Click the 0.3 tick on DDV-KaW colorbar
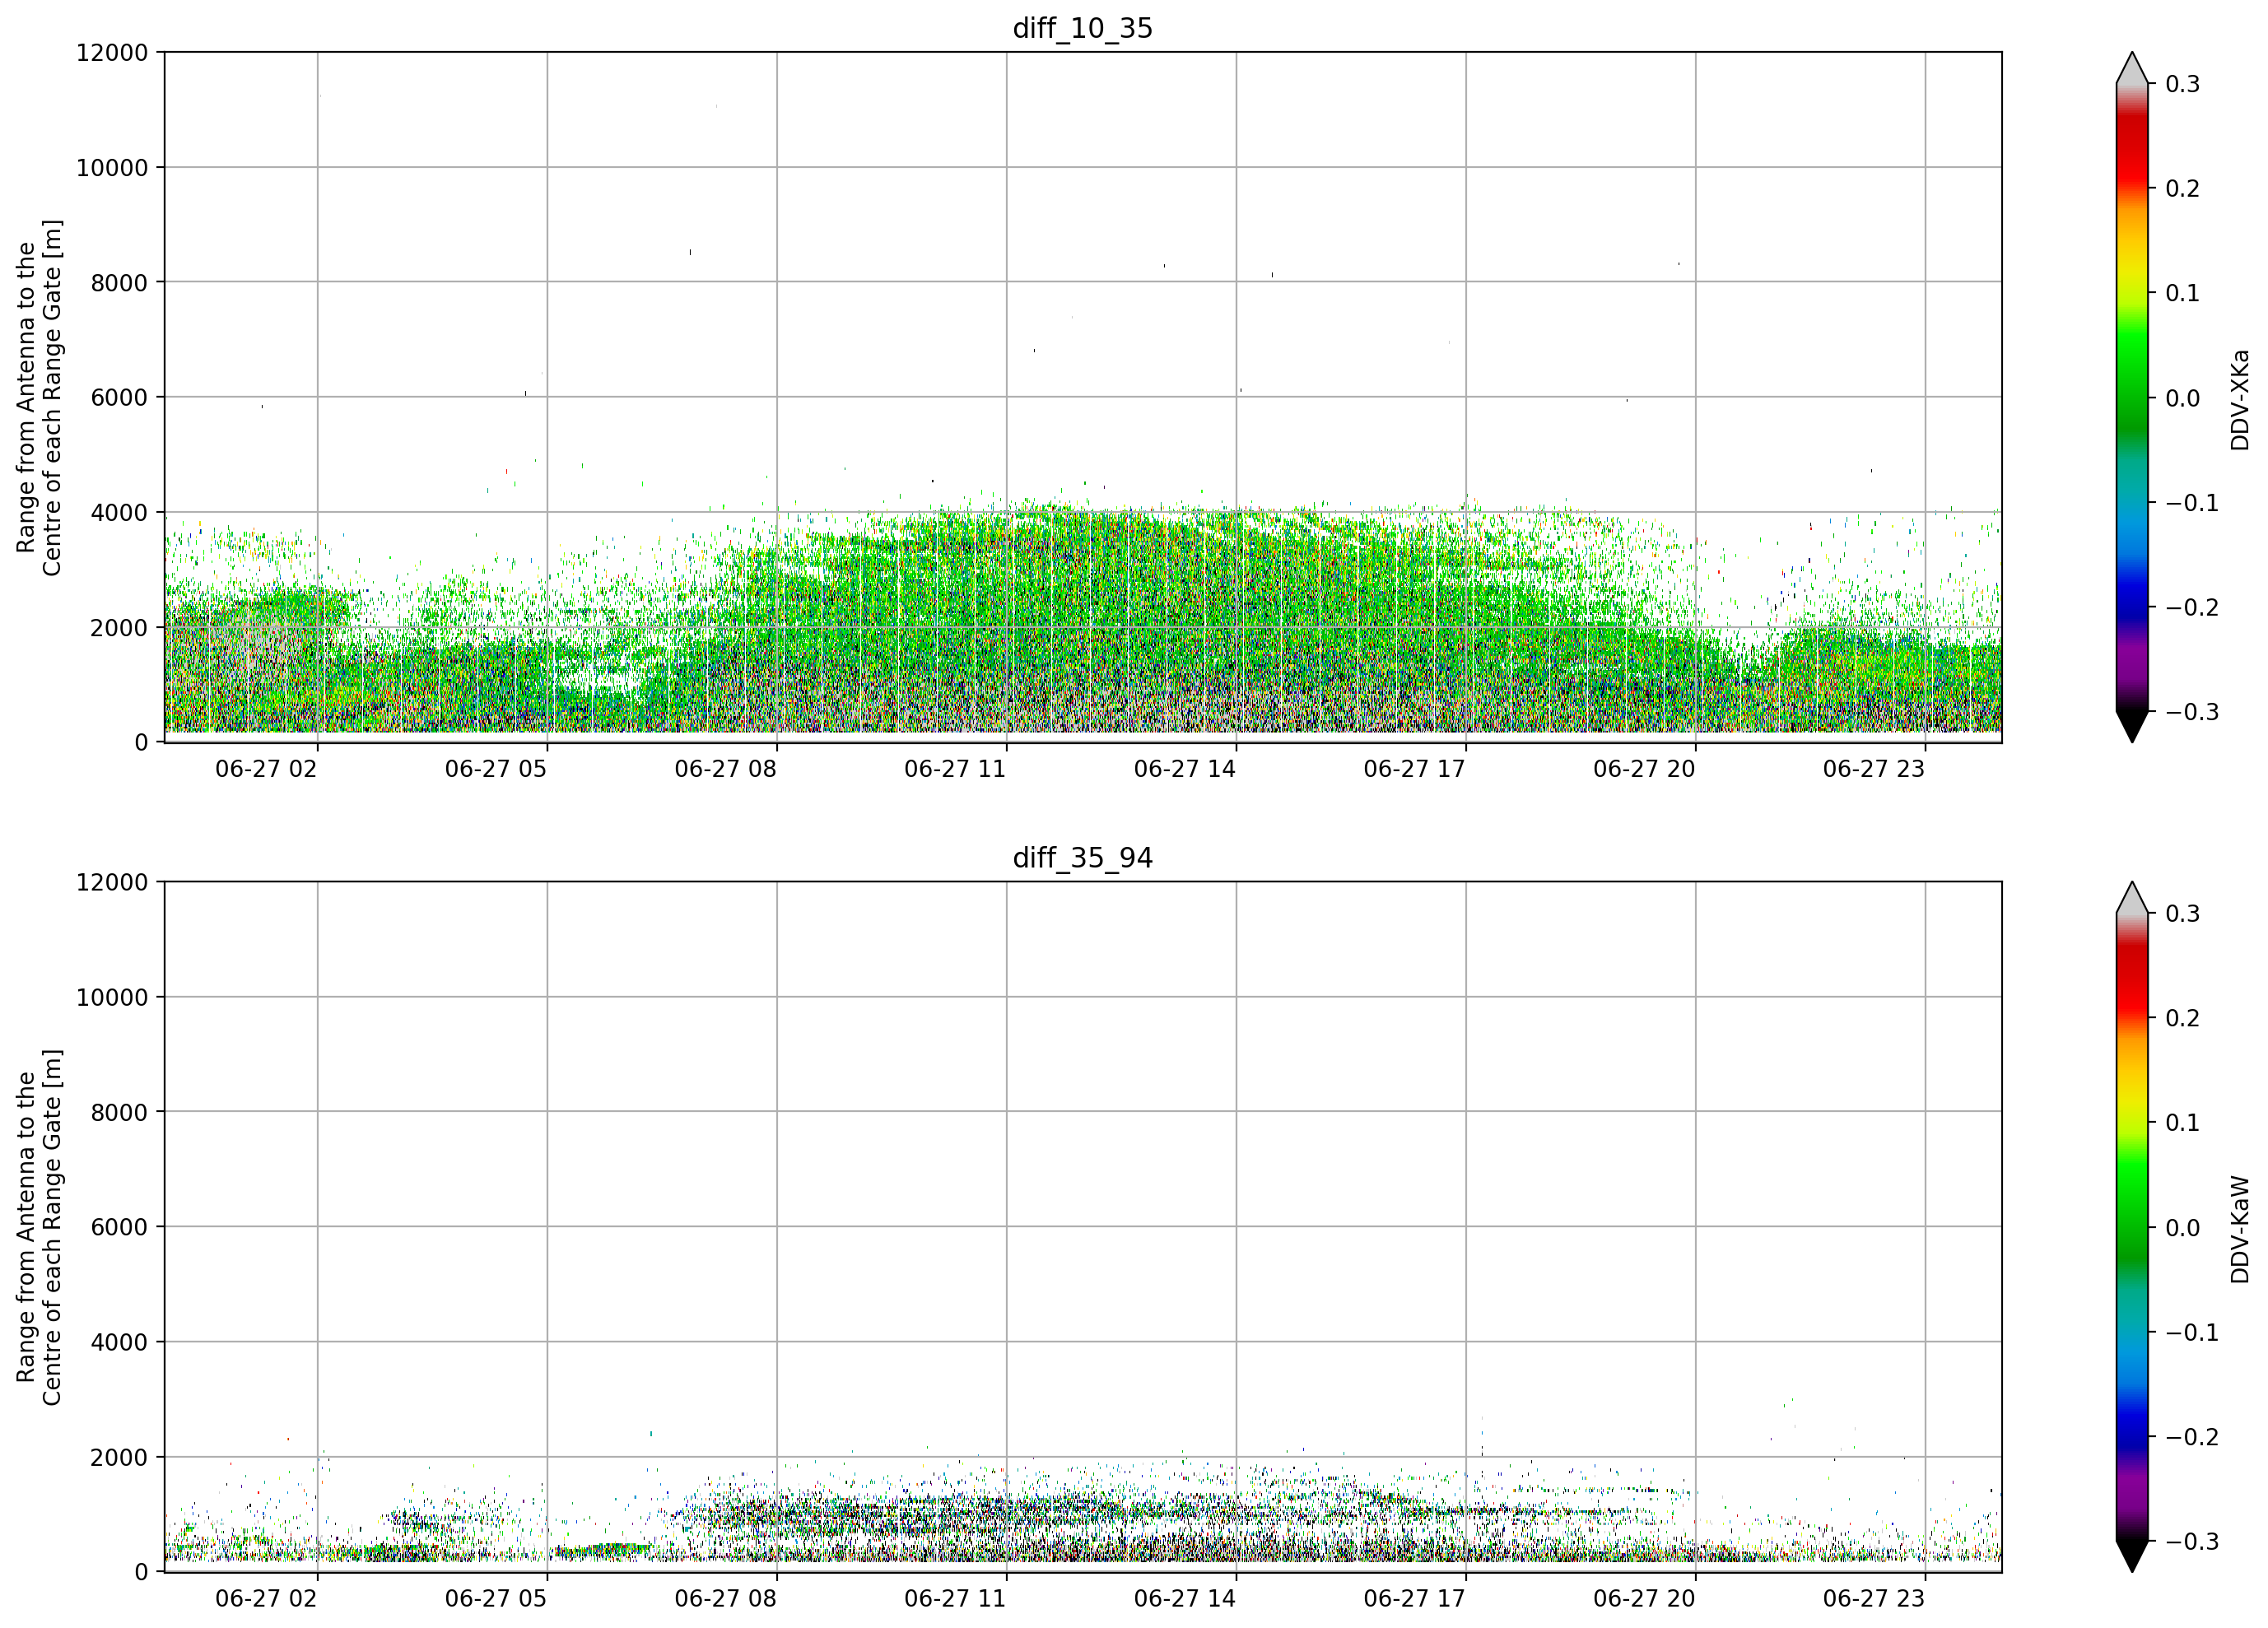 (2182, 914)
